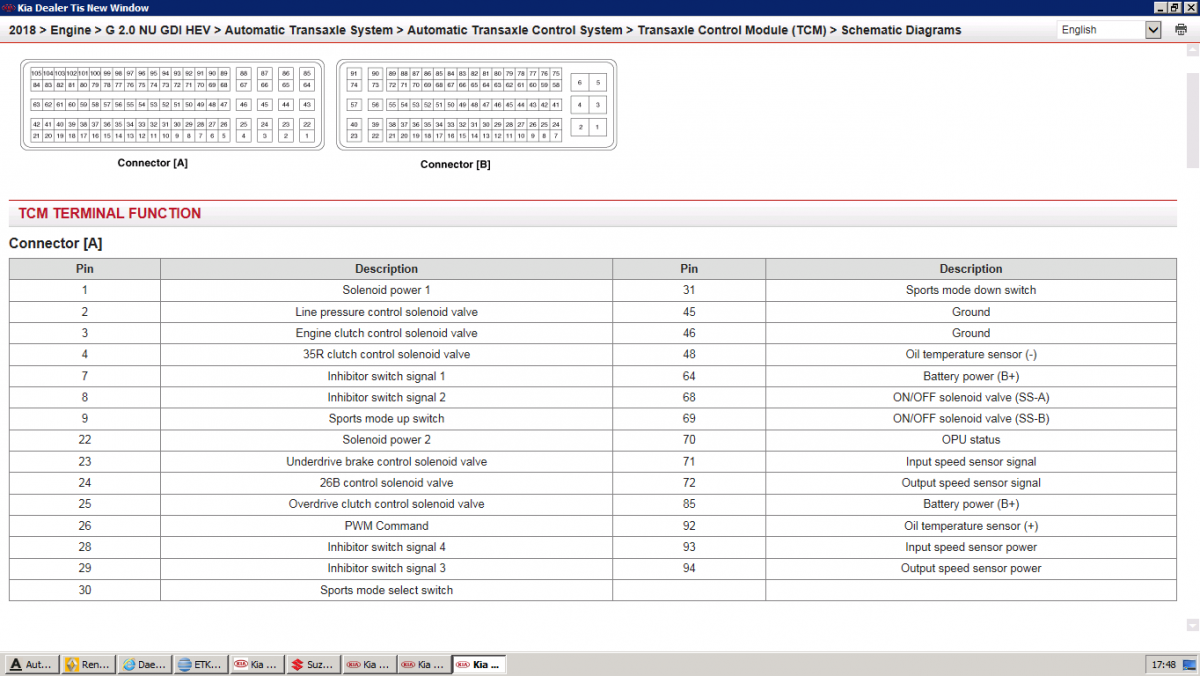The height and width of the screenshot is (676, 1200).
Task: Click the printer icon next to language selector
Action: tap(1179, 30)
